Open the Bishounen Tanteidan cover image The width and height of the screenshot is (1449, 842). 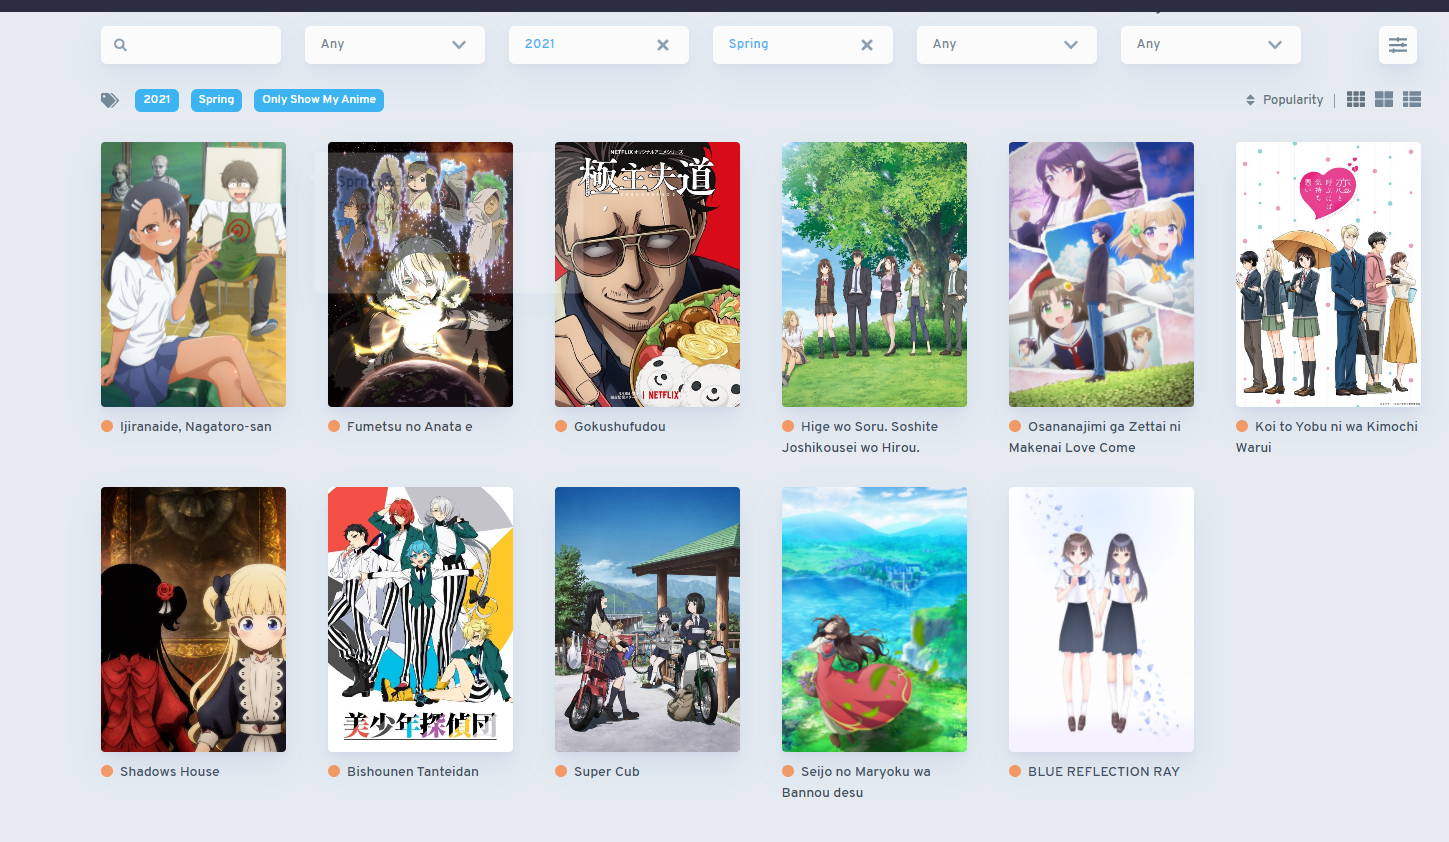[x=420, y=619]
